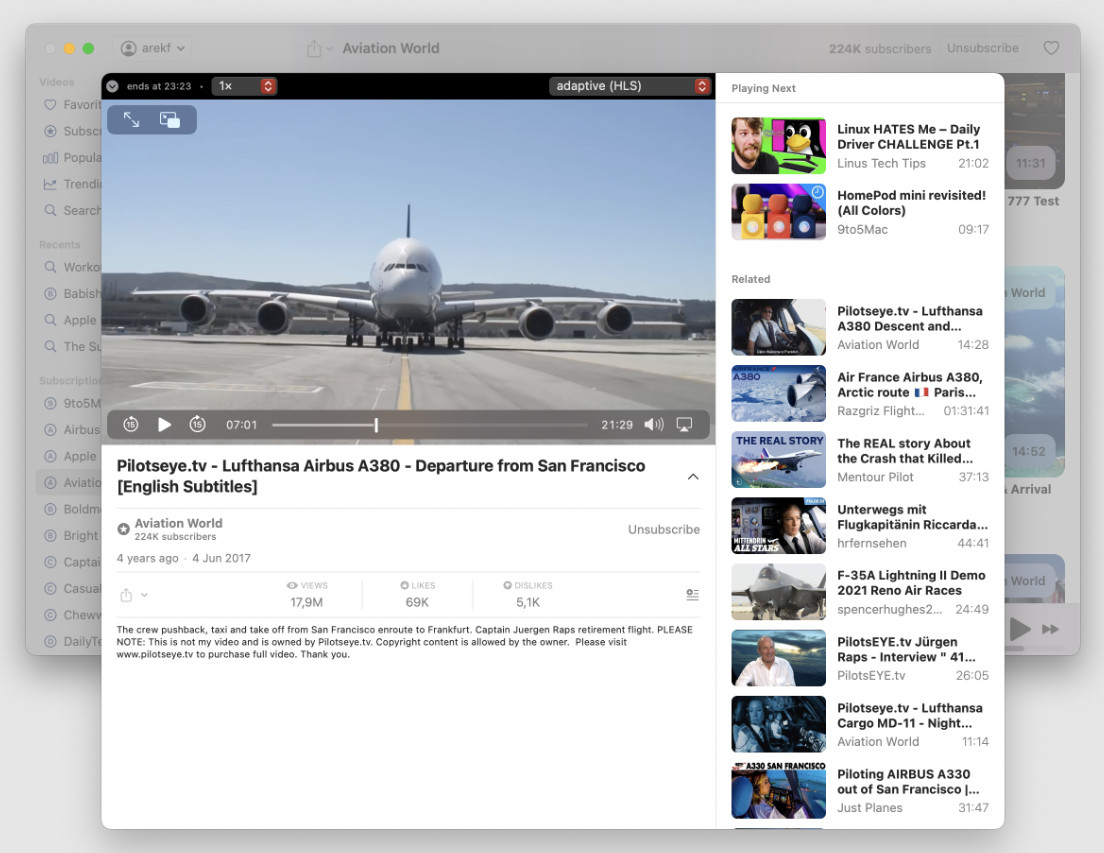The image size is (1104, 853).
Task: Mute audio with the speaker icon
Action: coord(653,424)
